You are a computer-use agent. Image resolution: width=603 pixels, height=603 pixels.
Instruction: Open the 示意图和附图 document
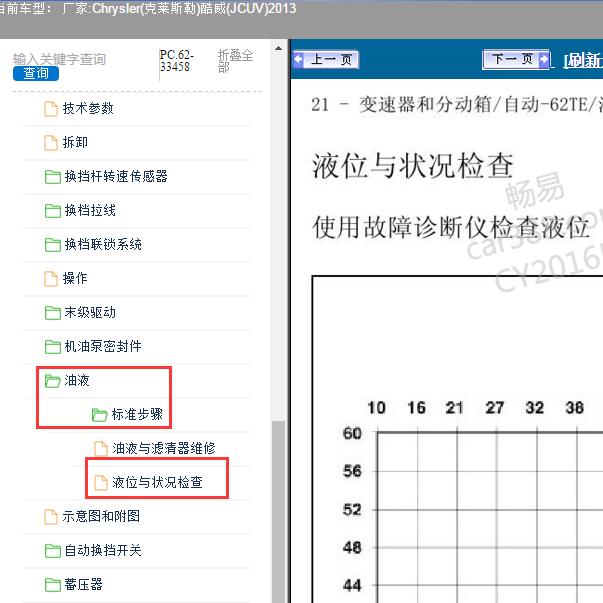click(101, 516)
